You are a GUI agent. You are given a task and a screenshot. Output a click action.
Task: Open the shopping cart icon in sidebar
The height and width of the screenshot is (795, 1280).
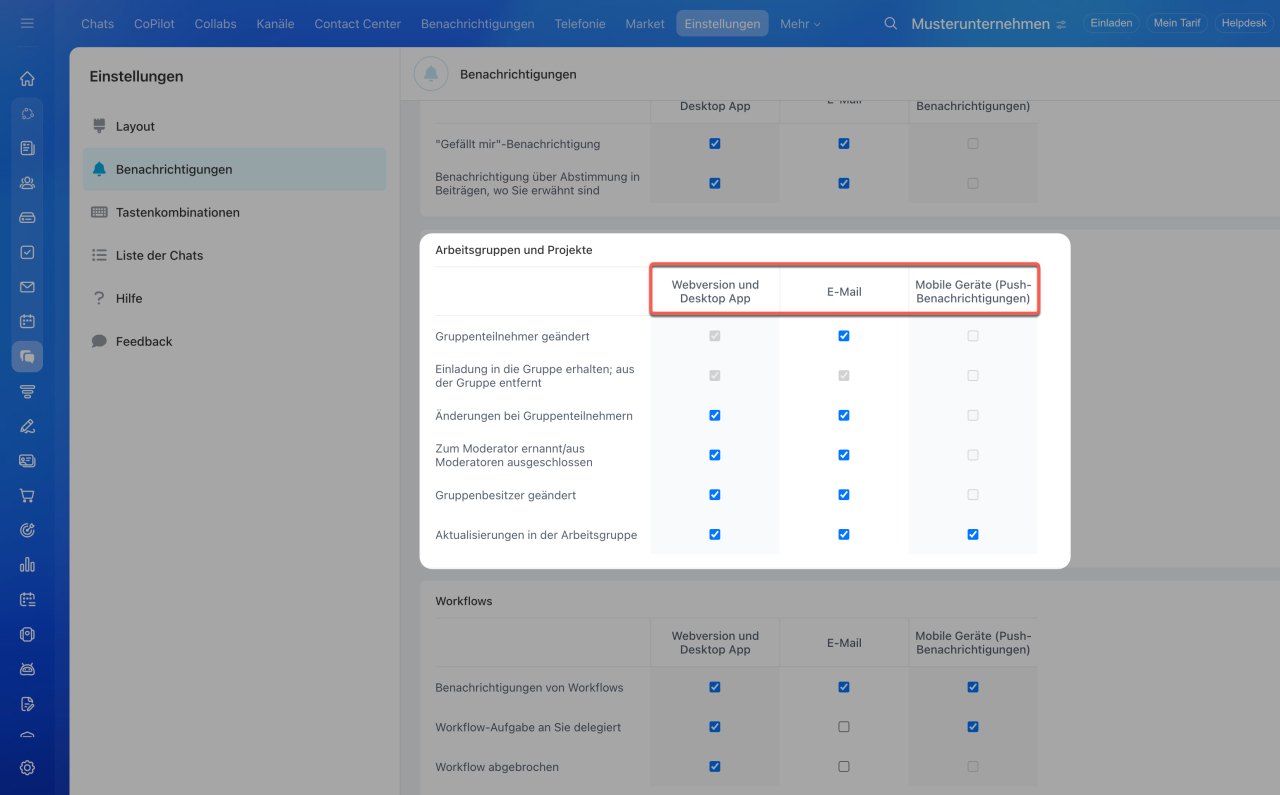27,495
